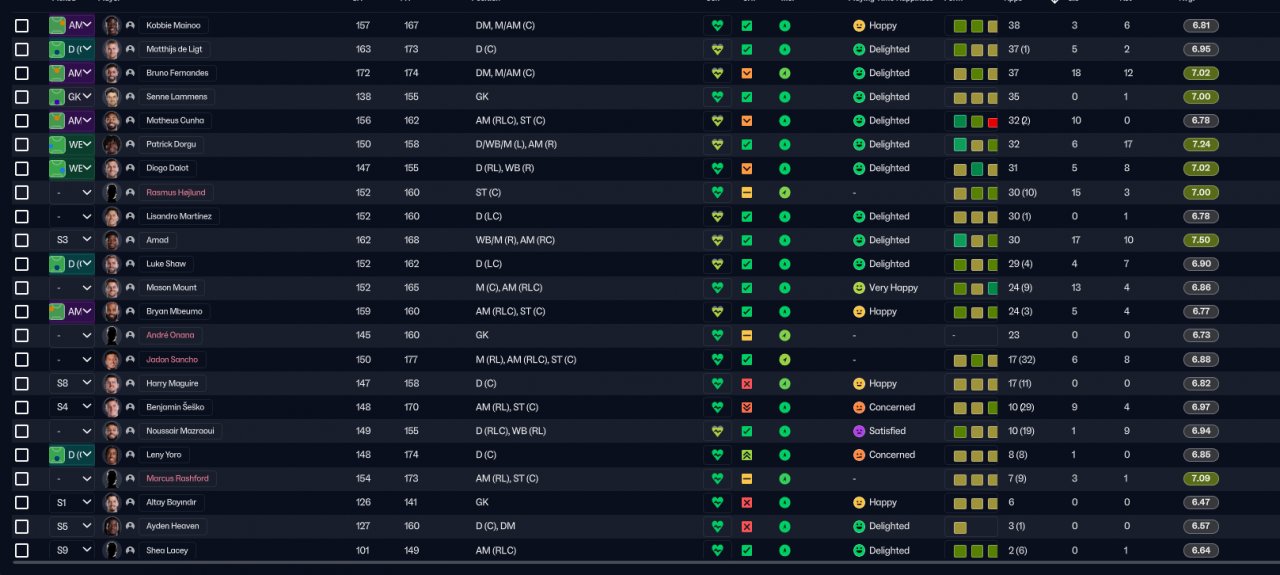Open the picked position dropdown for Senne Lammens
This screenshot has width=1280, height=575.
pyautogui.click(x=72, y=97)
